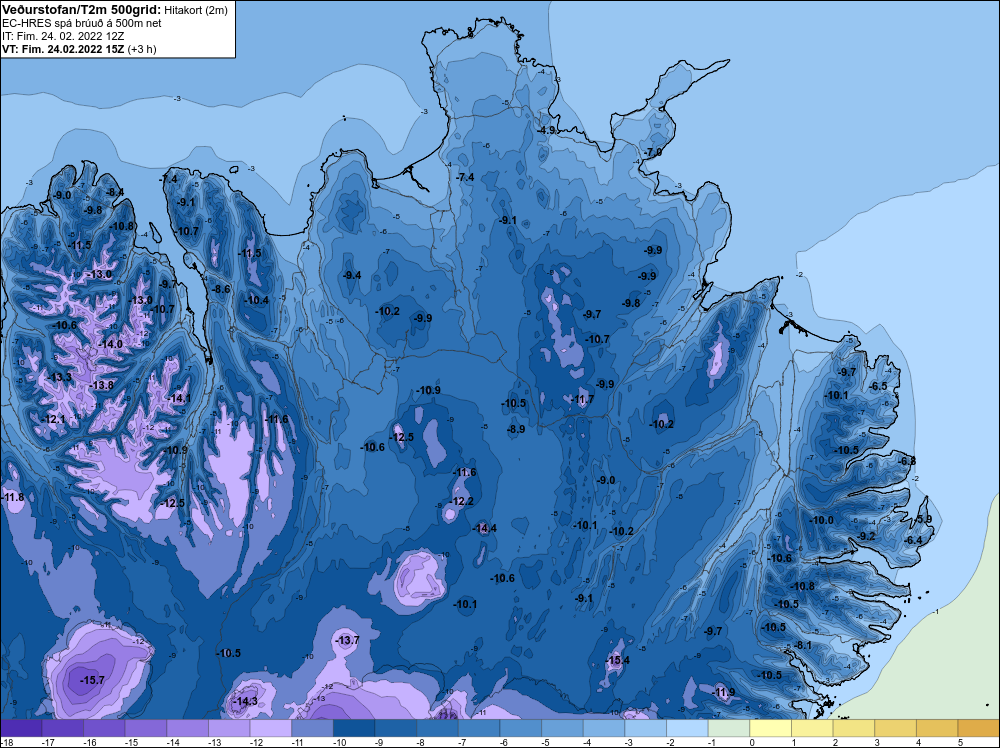Click the -11.8 temperature value

click(x=13, y=497)
